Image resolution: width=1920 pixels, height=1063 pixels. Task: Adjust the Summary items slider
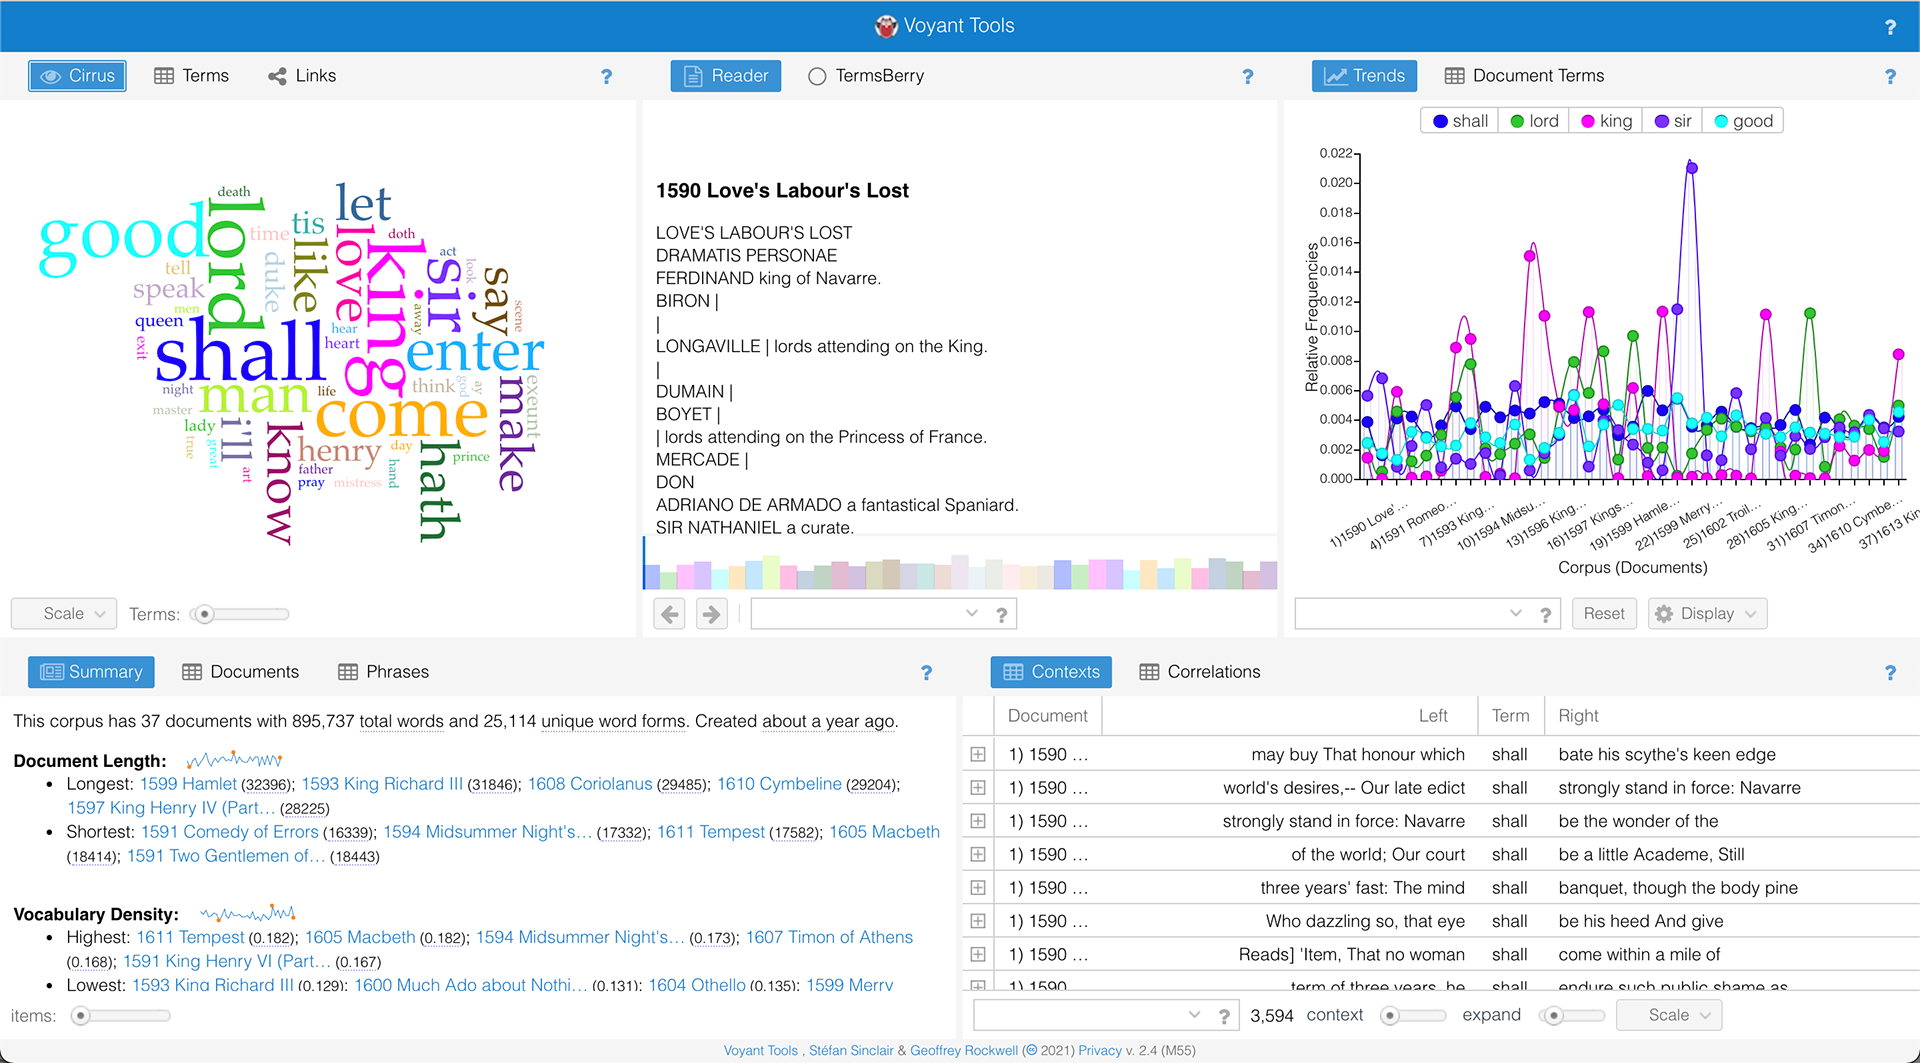pyautogui.click(x=120, y=1016)
